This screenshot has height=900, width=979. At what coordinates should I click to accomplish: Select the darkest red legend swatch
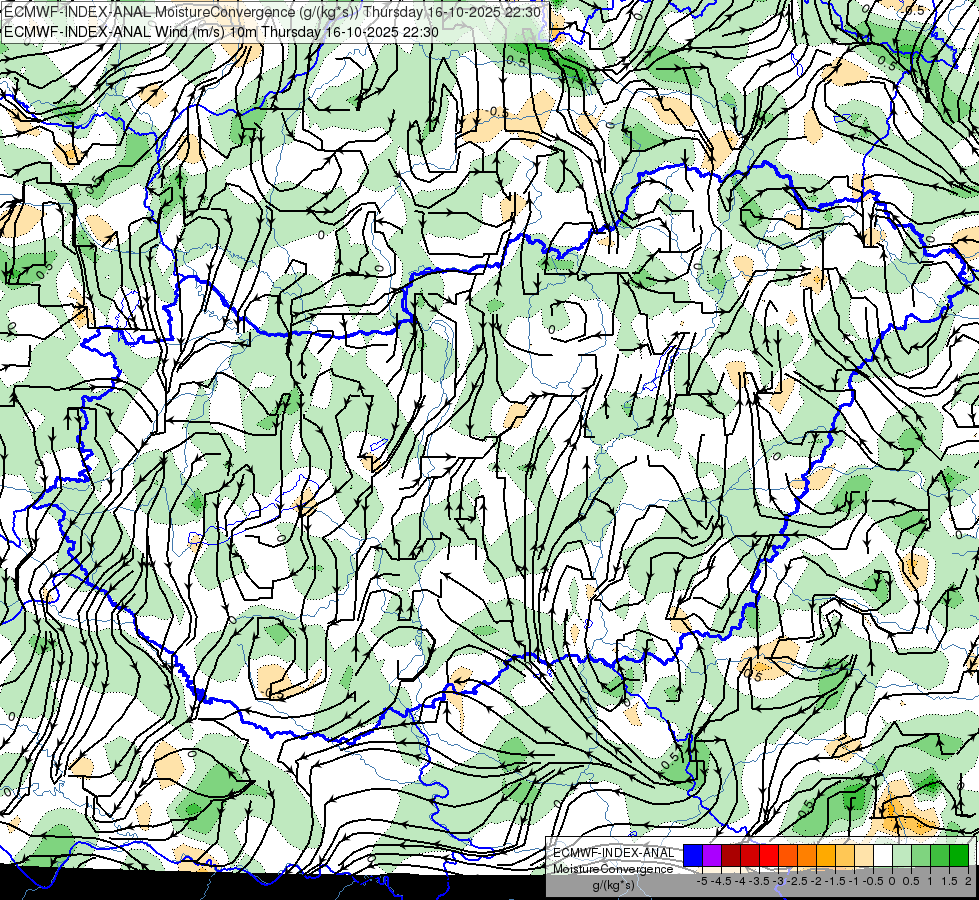click(x=731, y=855)
